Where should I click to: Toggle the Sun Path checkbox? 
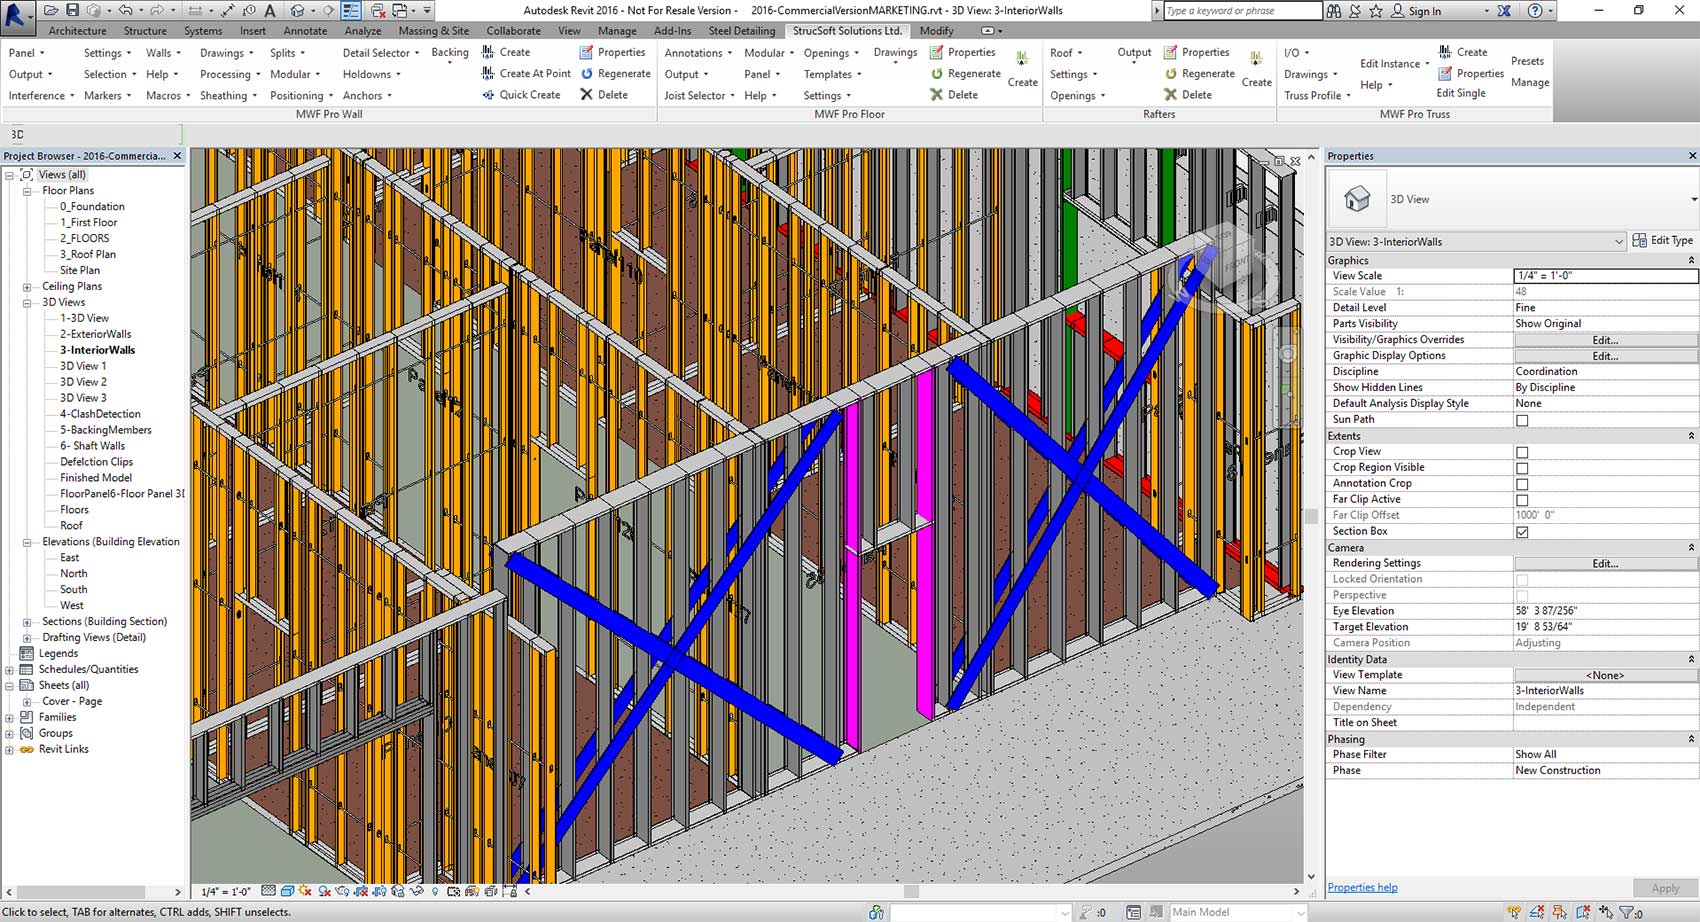point(1522,420)
